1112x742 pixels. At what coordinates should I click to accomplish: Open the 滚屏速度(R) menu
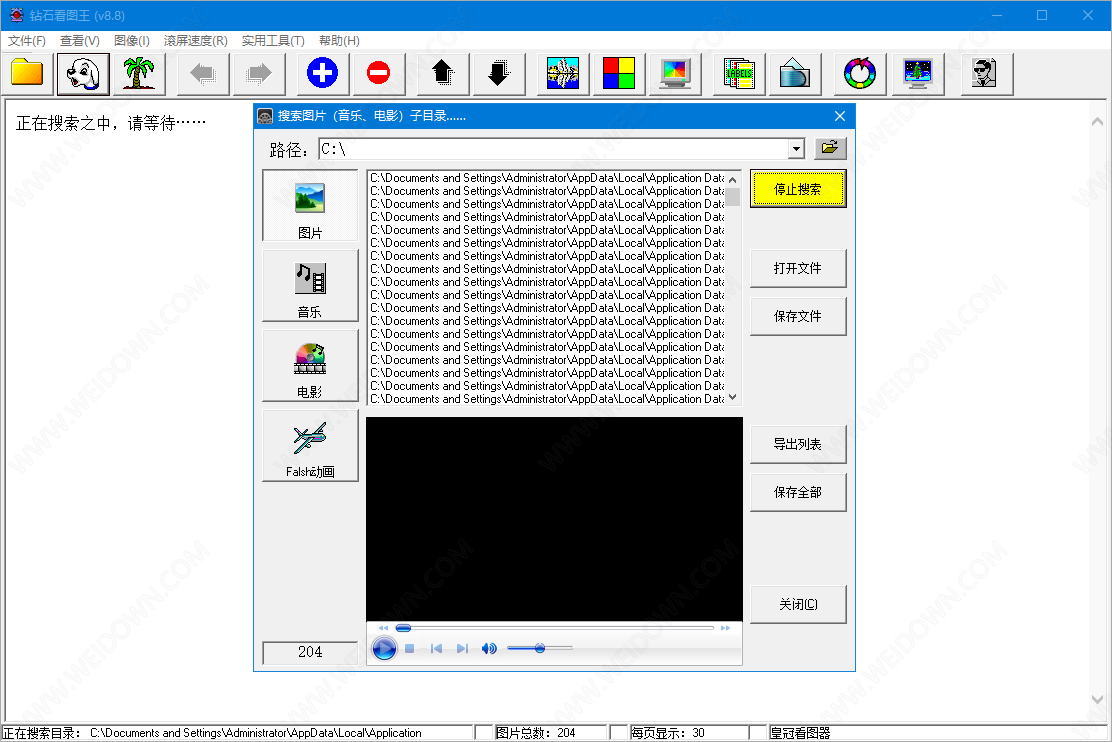pos(196,40)
